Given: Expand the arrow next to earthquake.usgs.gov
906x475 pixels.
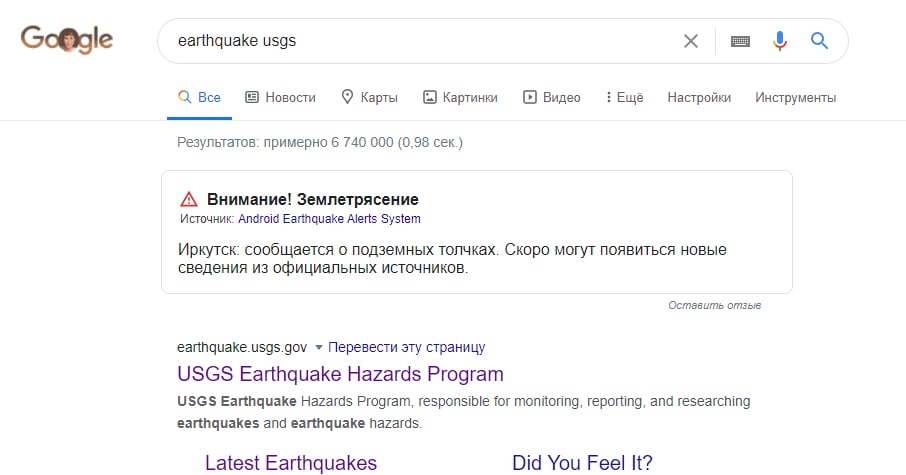Looking at the screenshot, I should tap(318, 347).
